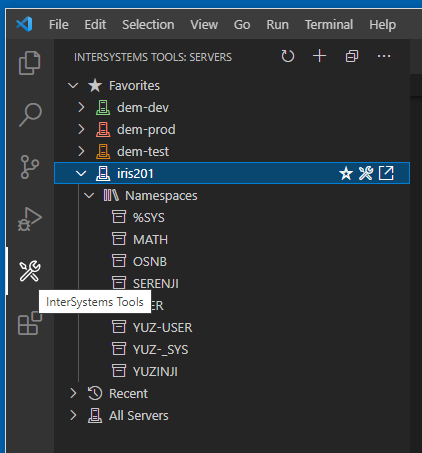Open the Extensions view icon
422x453 pixels.
click(x=30, y=323)
